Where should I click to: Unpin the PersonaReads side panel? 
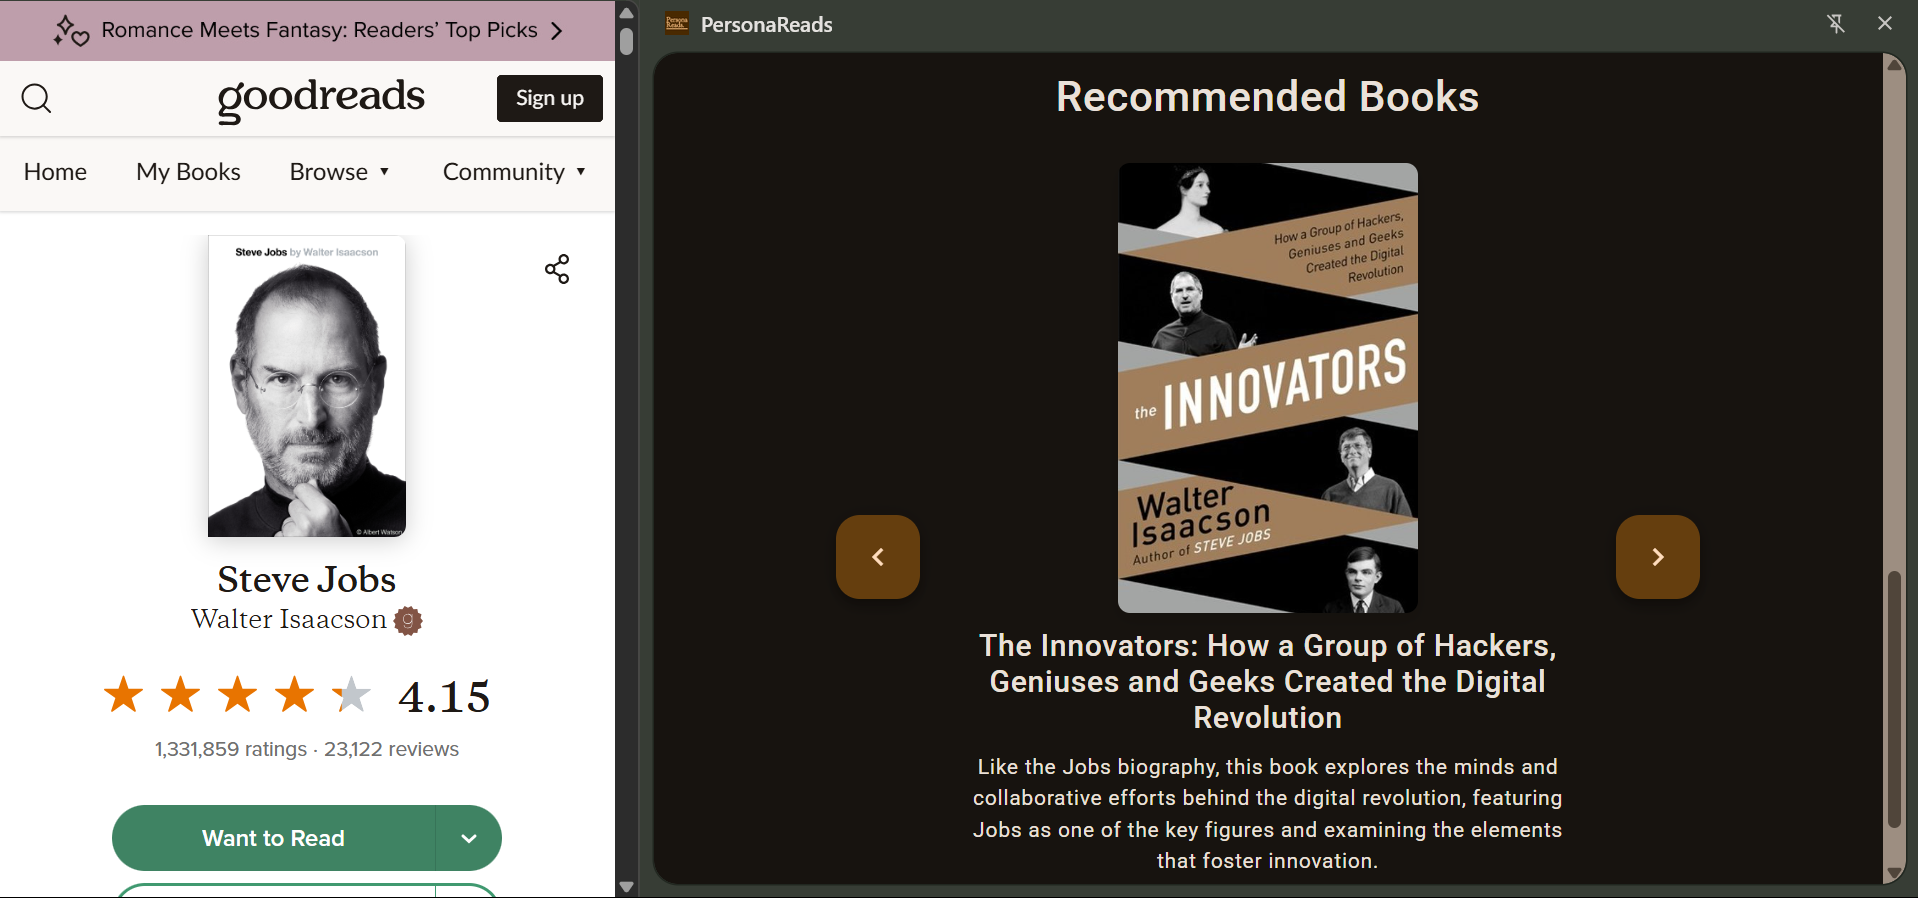click(1836, 23)
